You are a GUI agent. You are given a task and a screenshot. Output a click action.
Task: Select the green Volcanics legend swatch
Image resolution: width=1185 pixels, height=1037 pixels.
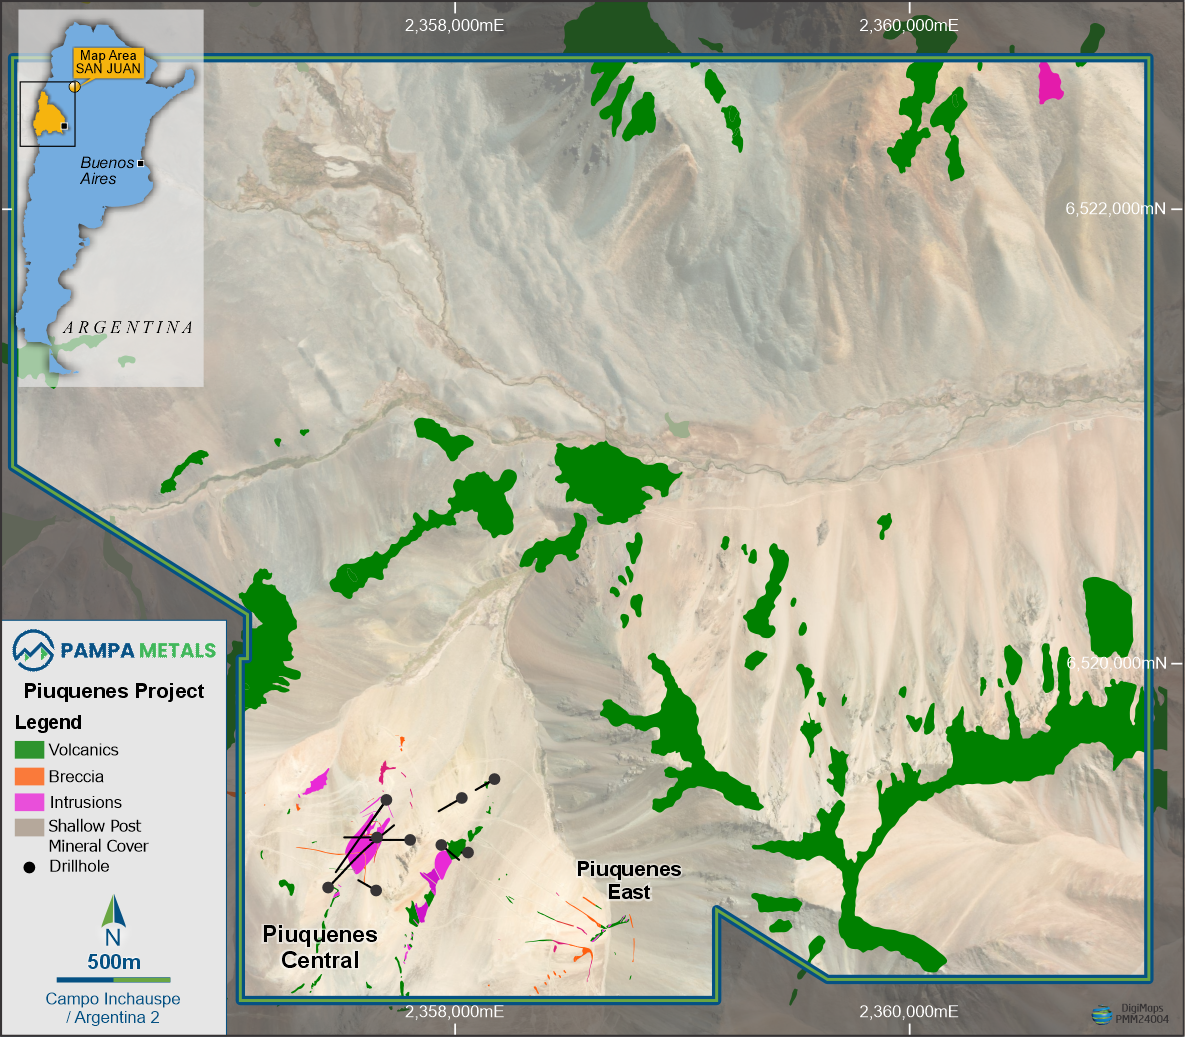click(x=29, y=750)
